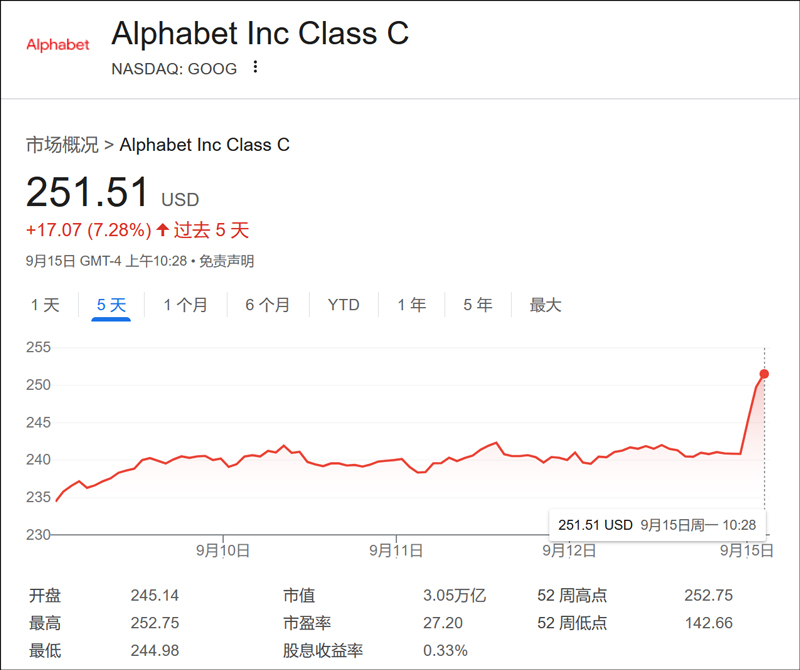Open the three-dot more options menu
The height and width of the screenshot is (670, 800).
(x=255, y=67)
